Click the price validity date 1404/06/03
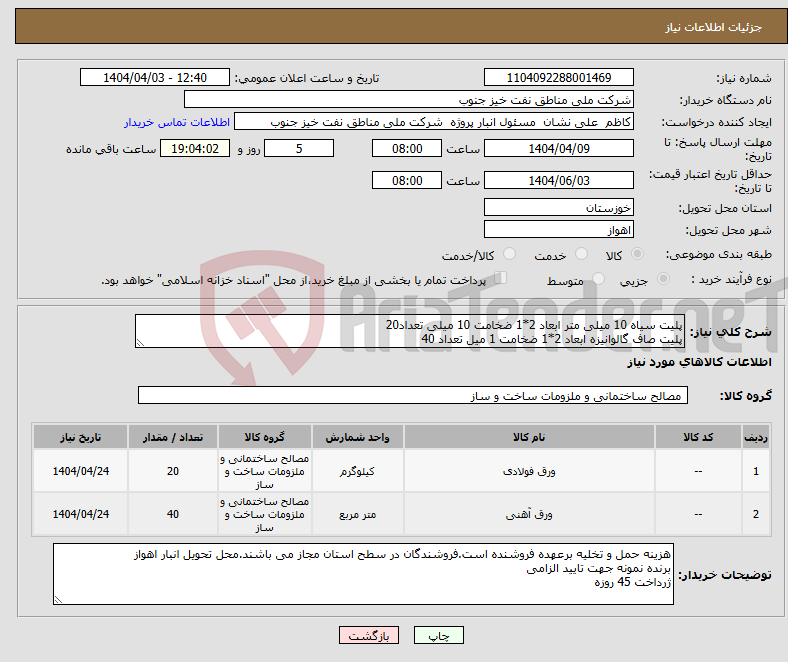The height and width of the screenshot is (662, 788). point(558,180)
